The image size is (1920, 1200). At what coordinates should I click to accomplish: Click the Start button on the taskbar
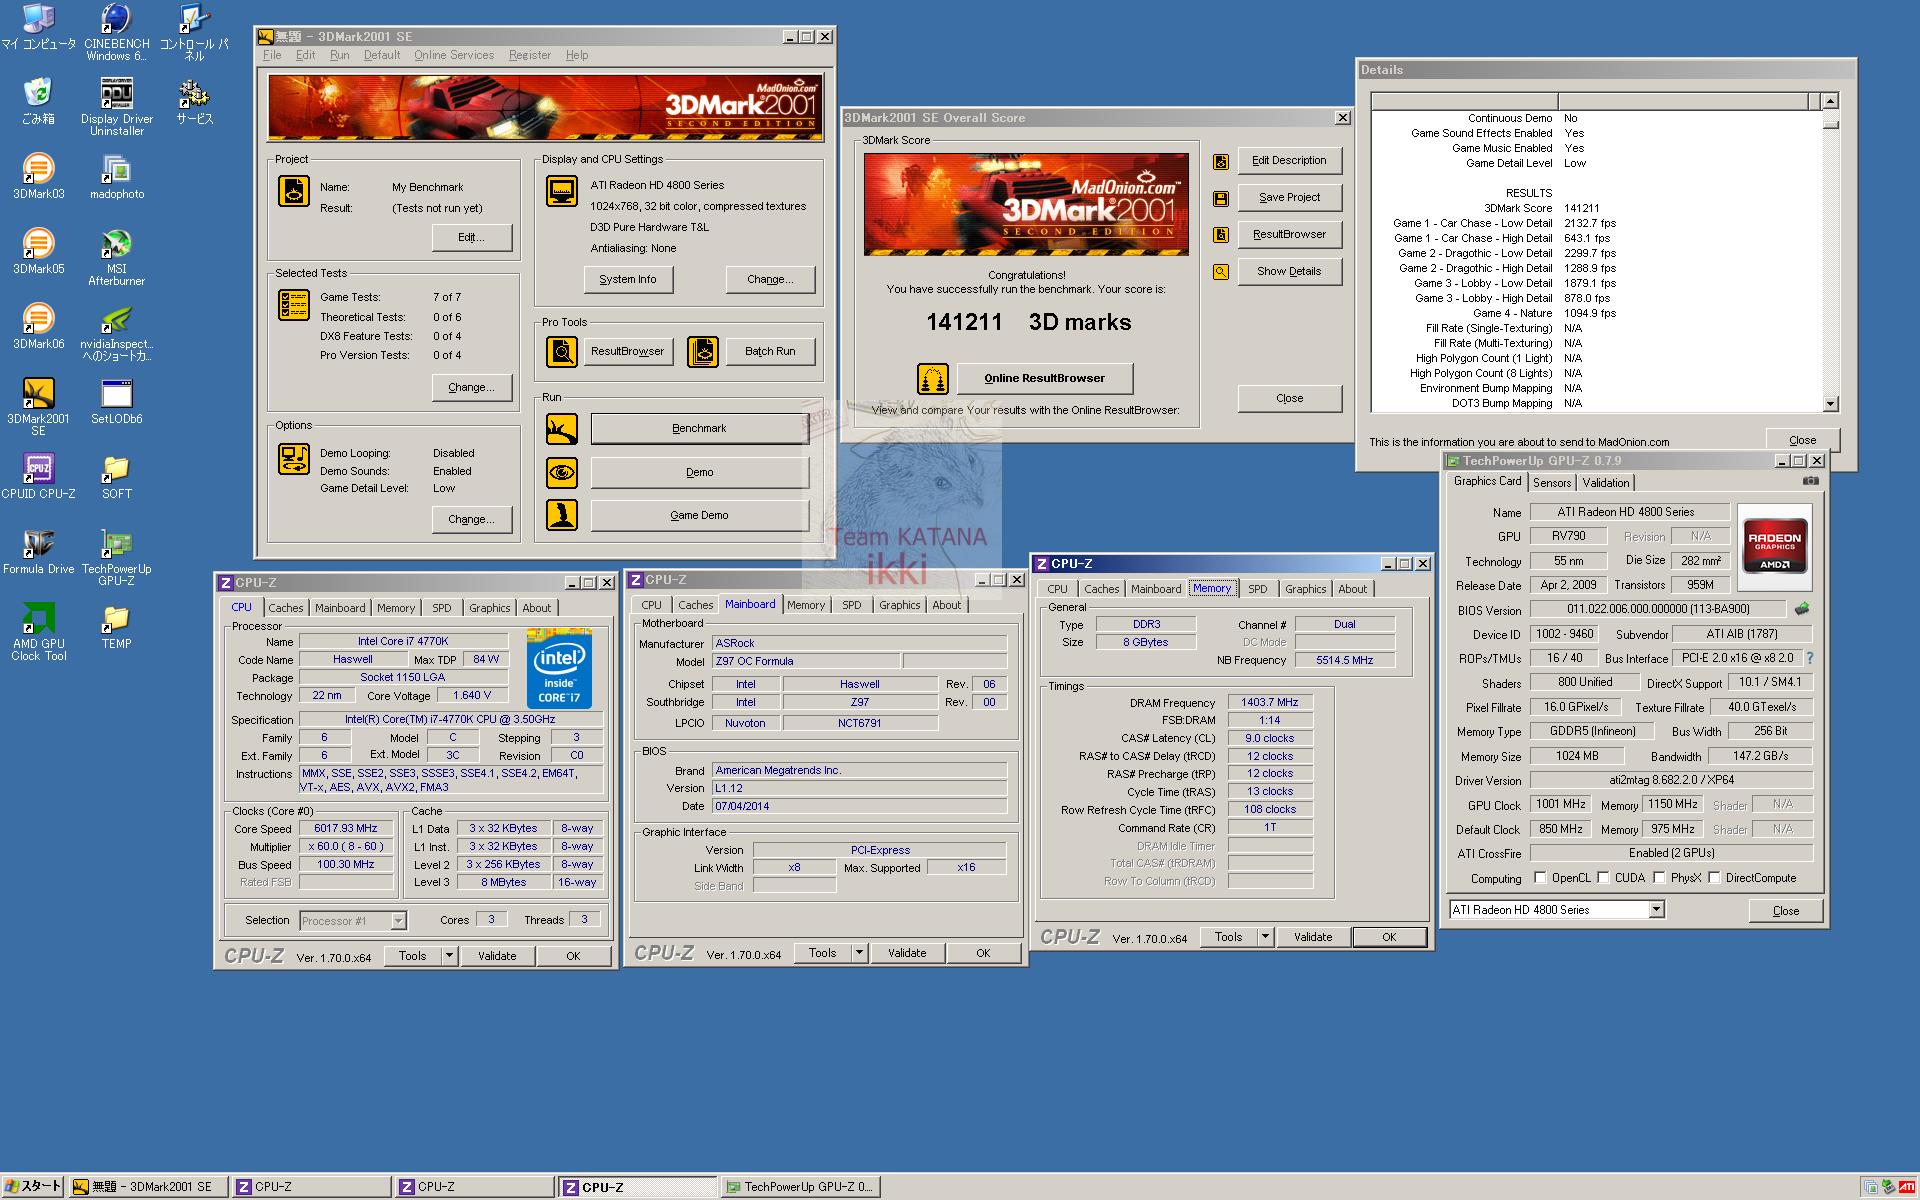33,1186
